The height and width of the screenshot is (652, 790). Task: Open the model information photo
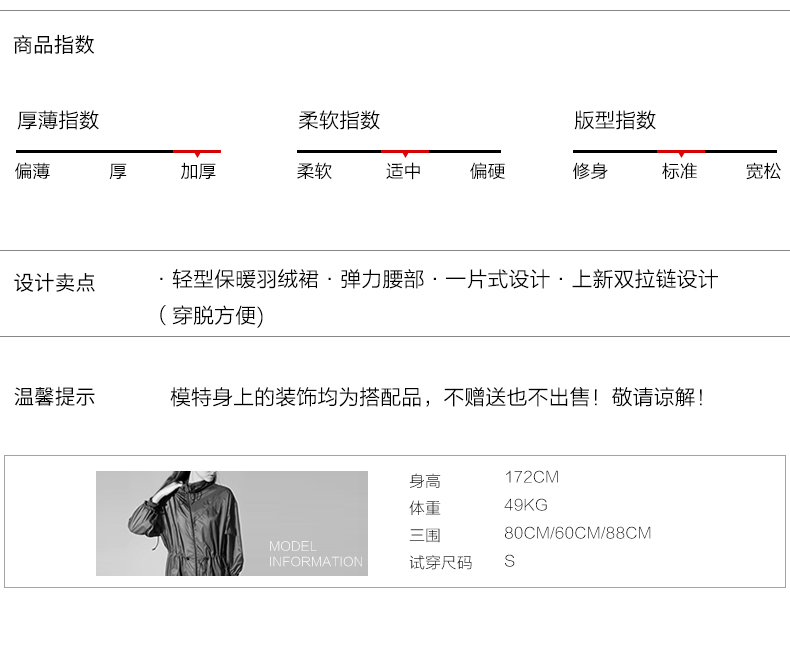pos(232,523)
